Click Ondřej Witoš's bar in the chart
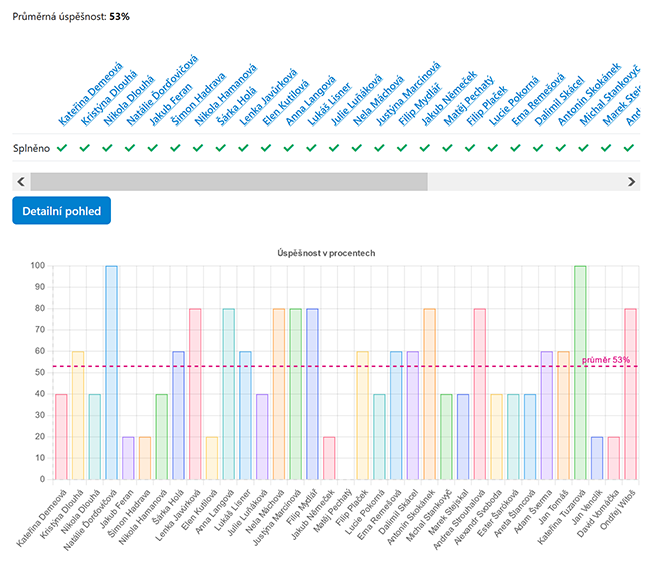 pyautogui.click(x=630, y=393)
